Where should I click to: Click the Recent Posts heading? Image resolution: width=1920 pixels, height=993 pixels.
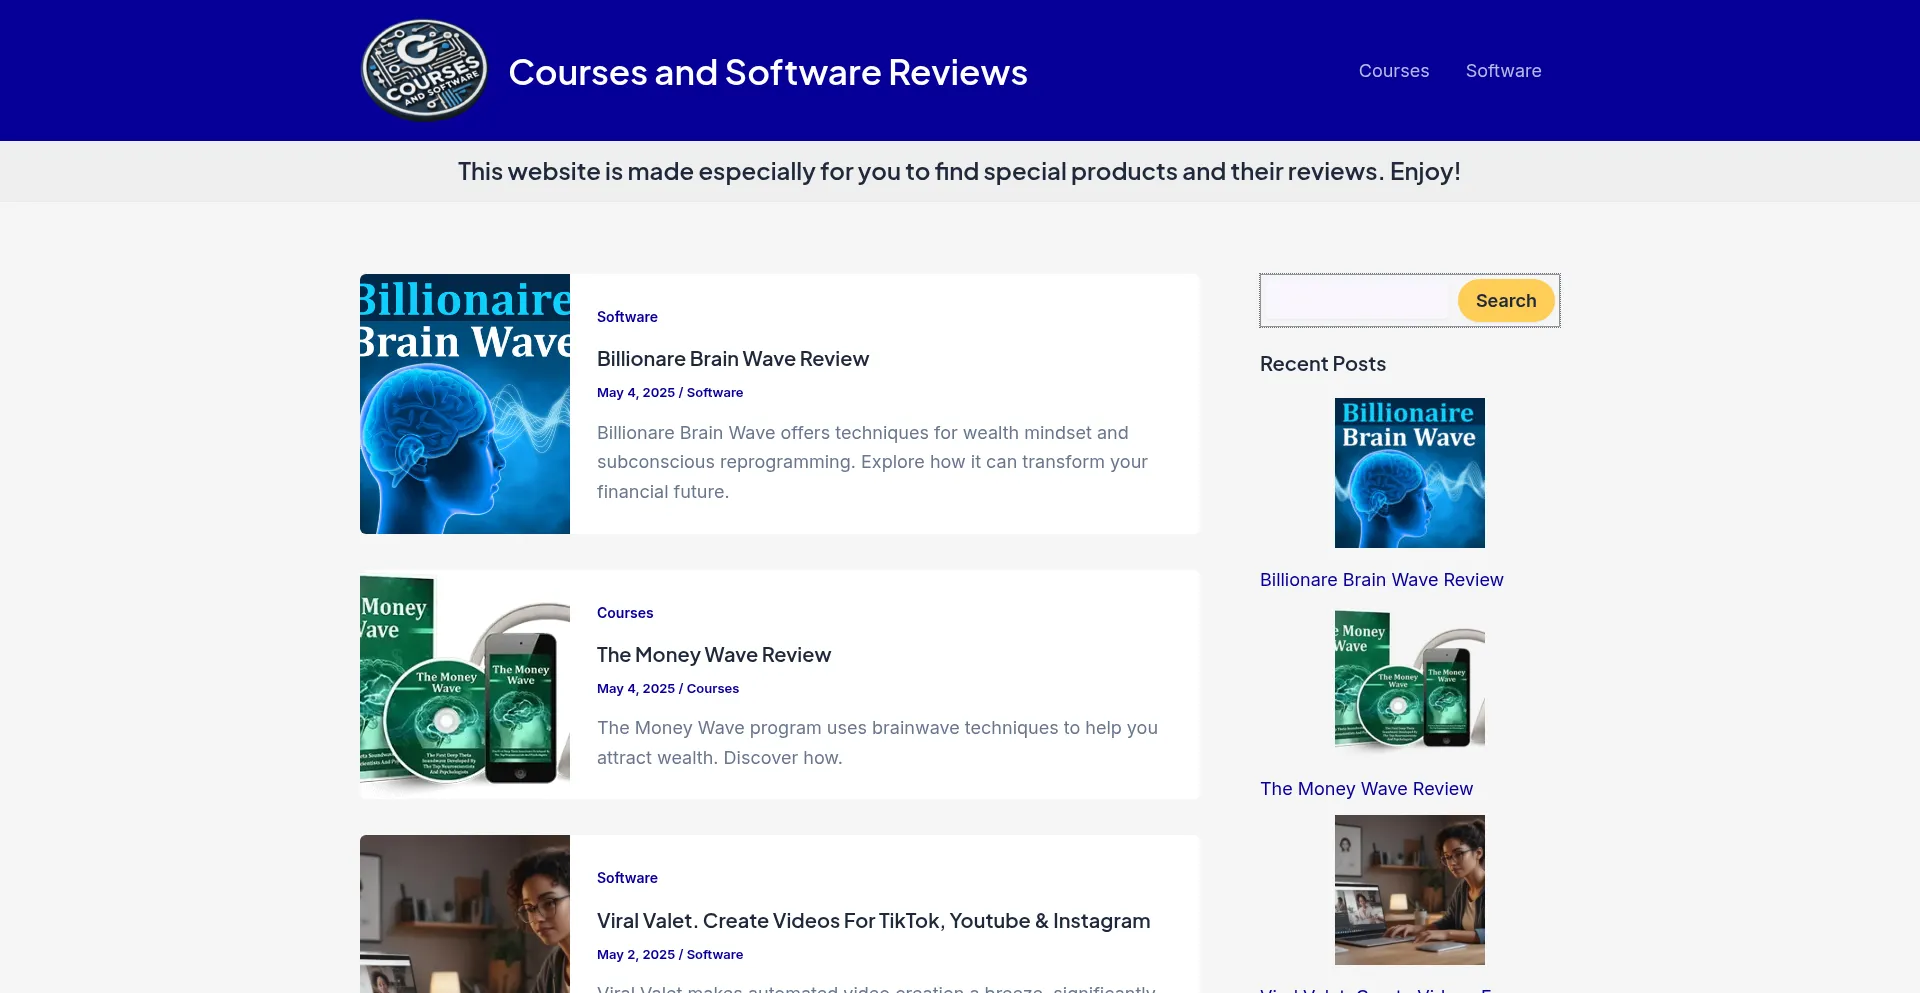click(1323, 364)
